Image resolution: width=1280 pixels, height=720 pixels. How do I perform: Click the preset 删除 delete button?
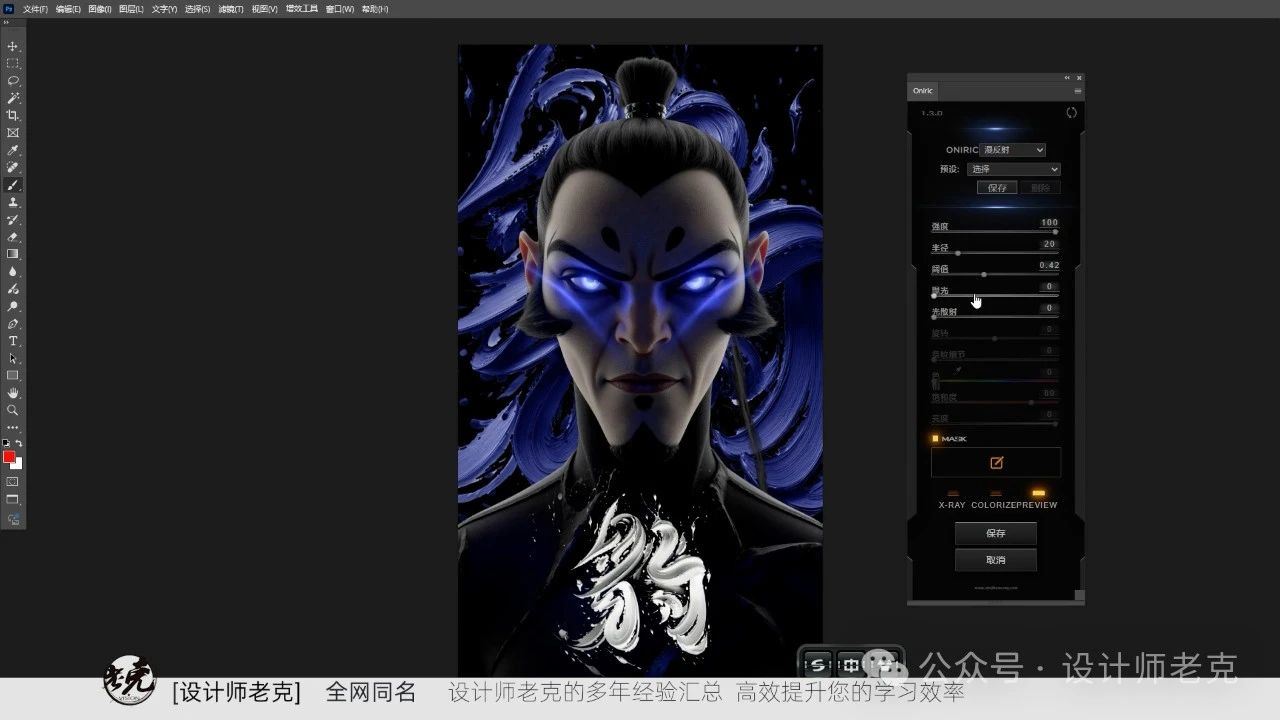click(x=1040, y=188)
